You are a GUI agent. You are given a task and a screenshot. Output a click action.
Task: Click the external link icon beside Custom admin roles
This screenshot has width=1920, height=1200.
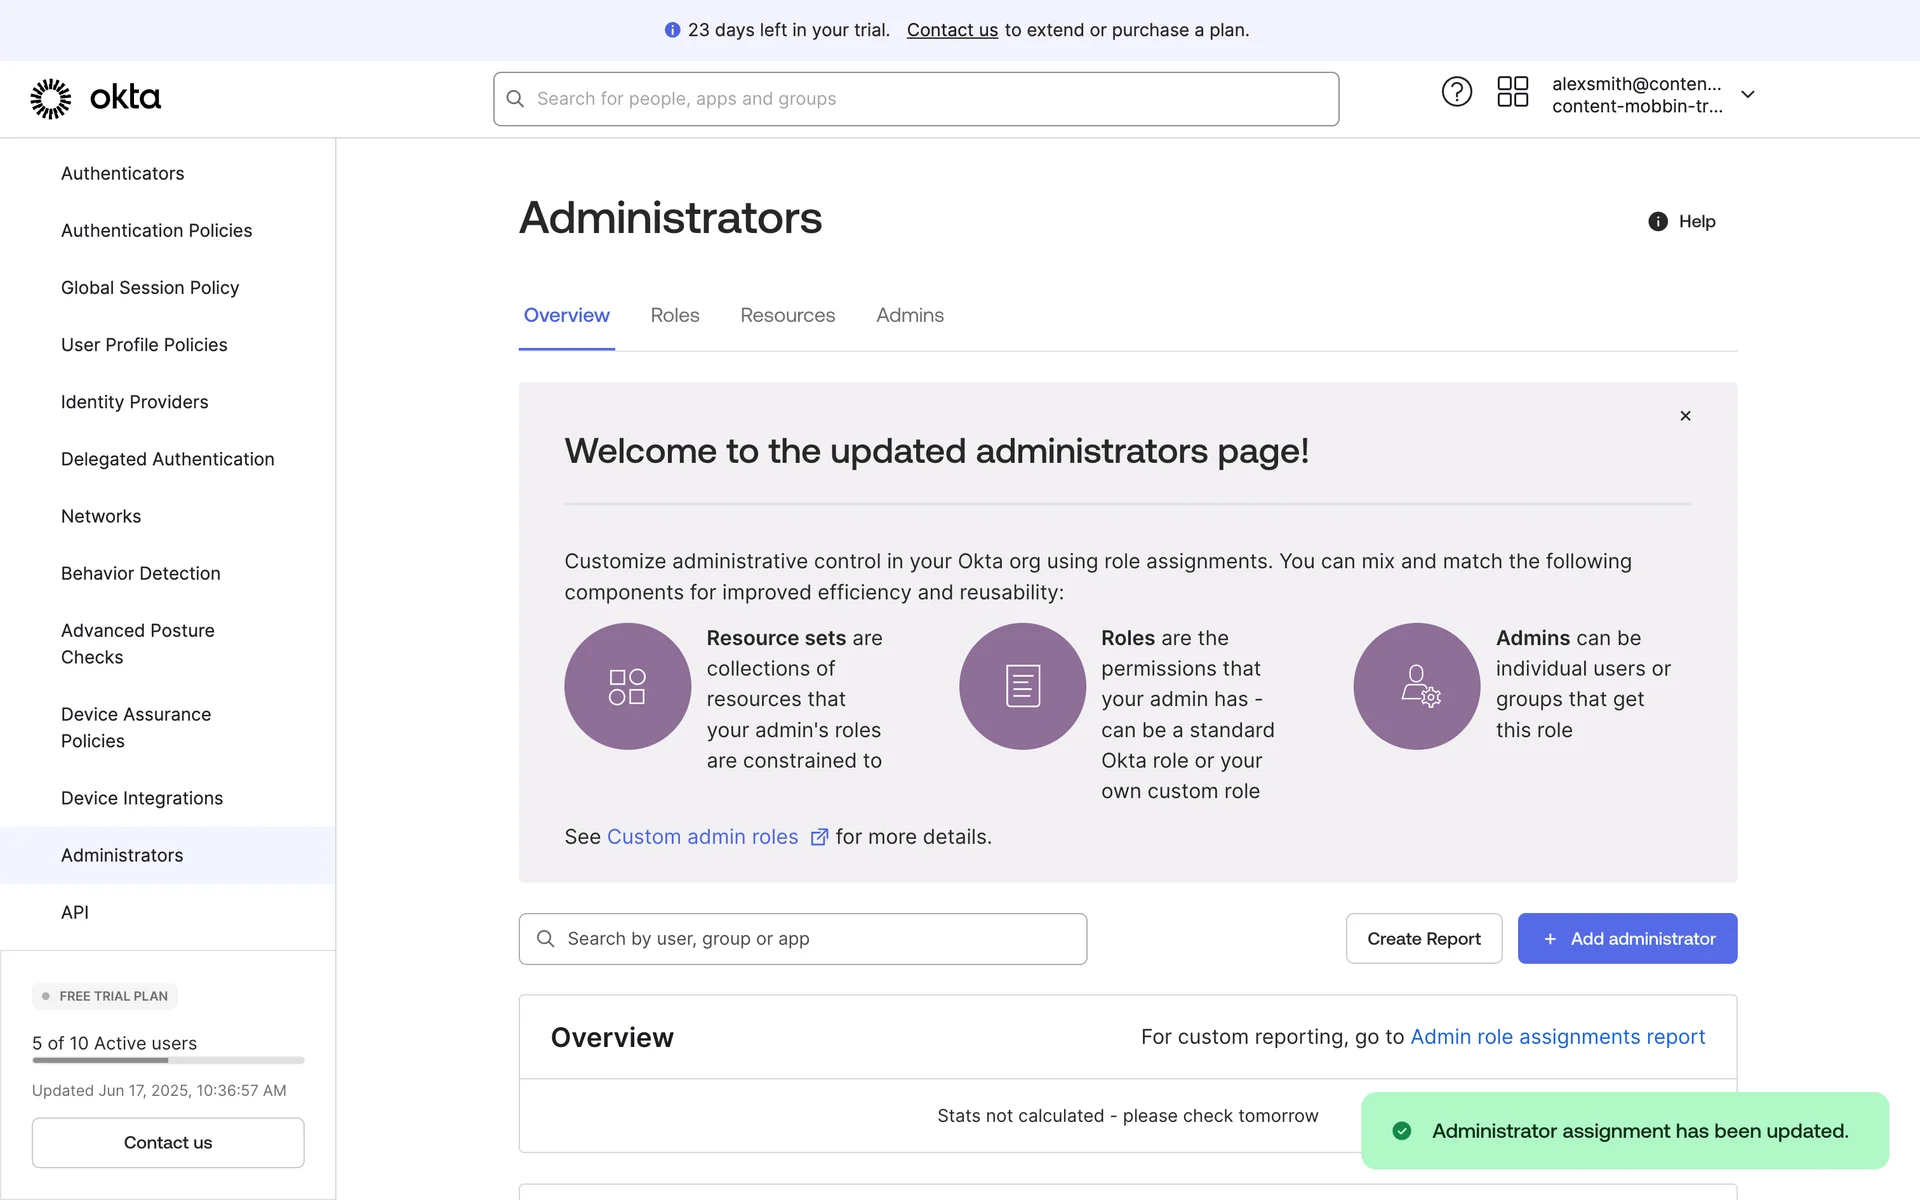point(819,837)
